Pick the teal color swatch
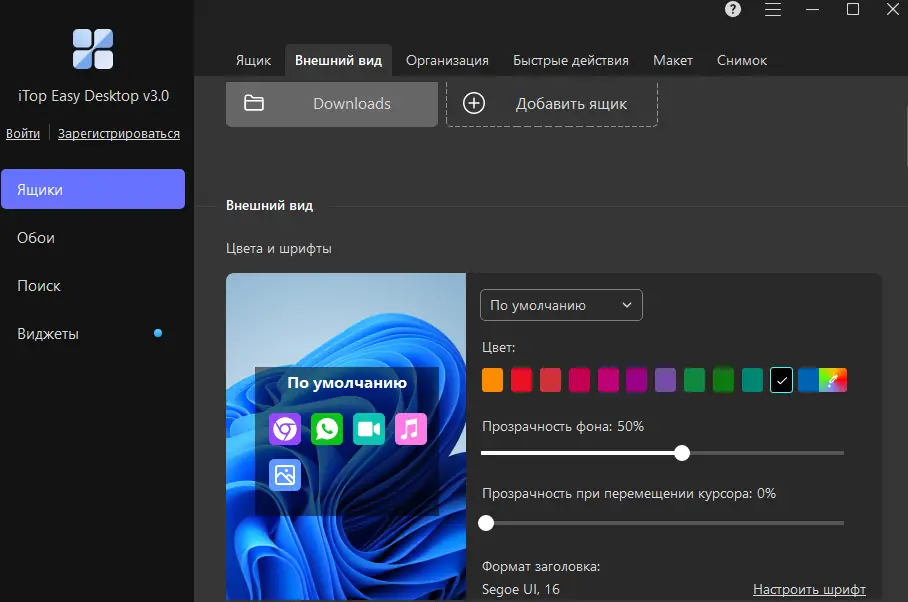Viewport: 908px width, 602px height. click(x=752, y=380)
